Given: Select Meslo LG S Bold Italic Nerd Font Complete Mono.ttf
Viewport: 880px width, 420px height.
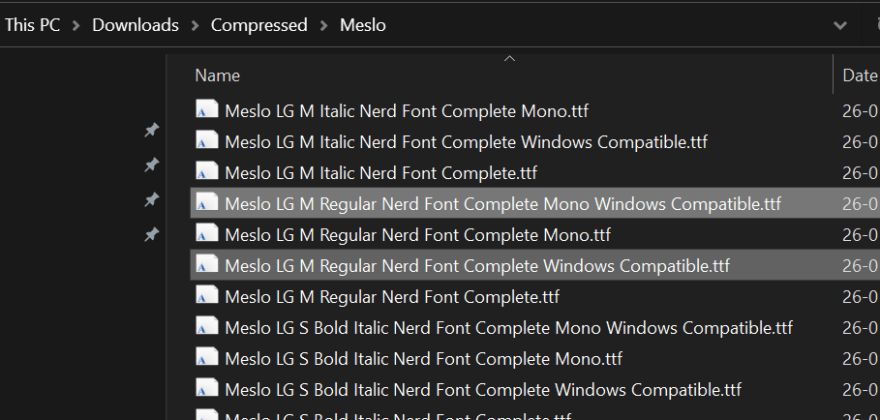Looking at the screenshot, I should pyautogui.click(x=423, y=358).
